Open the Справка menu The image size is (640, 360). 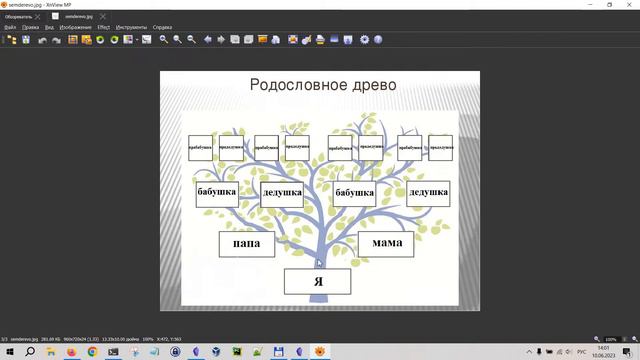coord(162,27)
